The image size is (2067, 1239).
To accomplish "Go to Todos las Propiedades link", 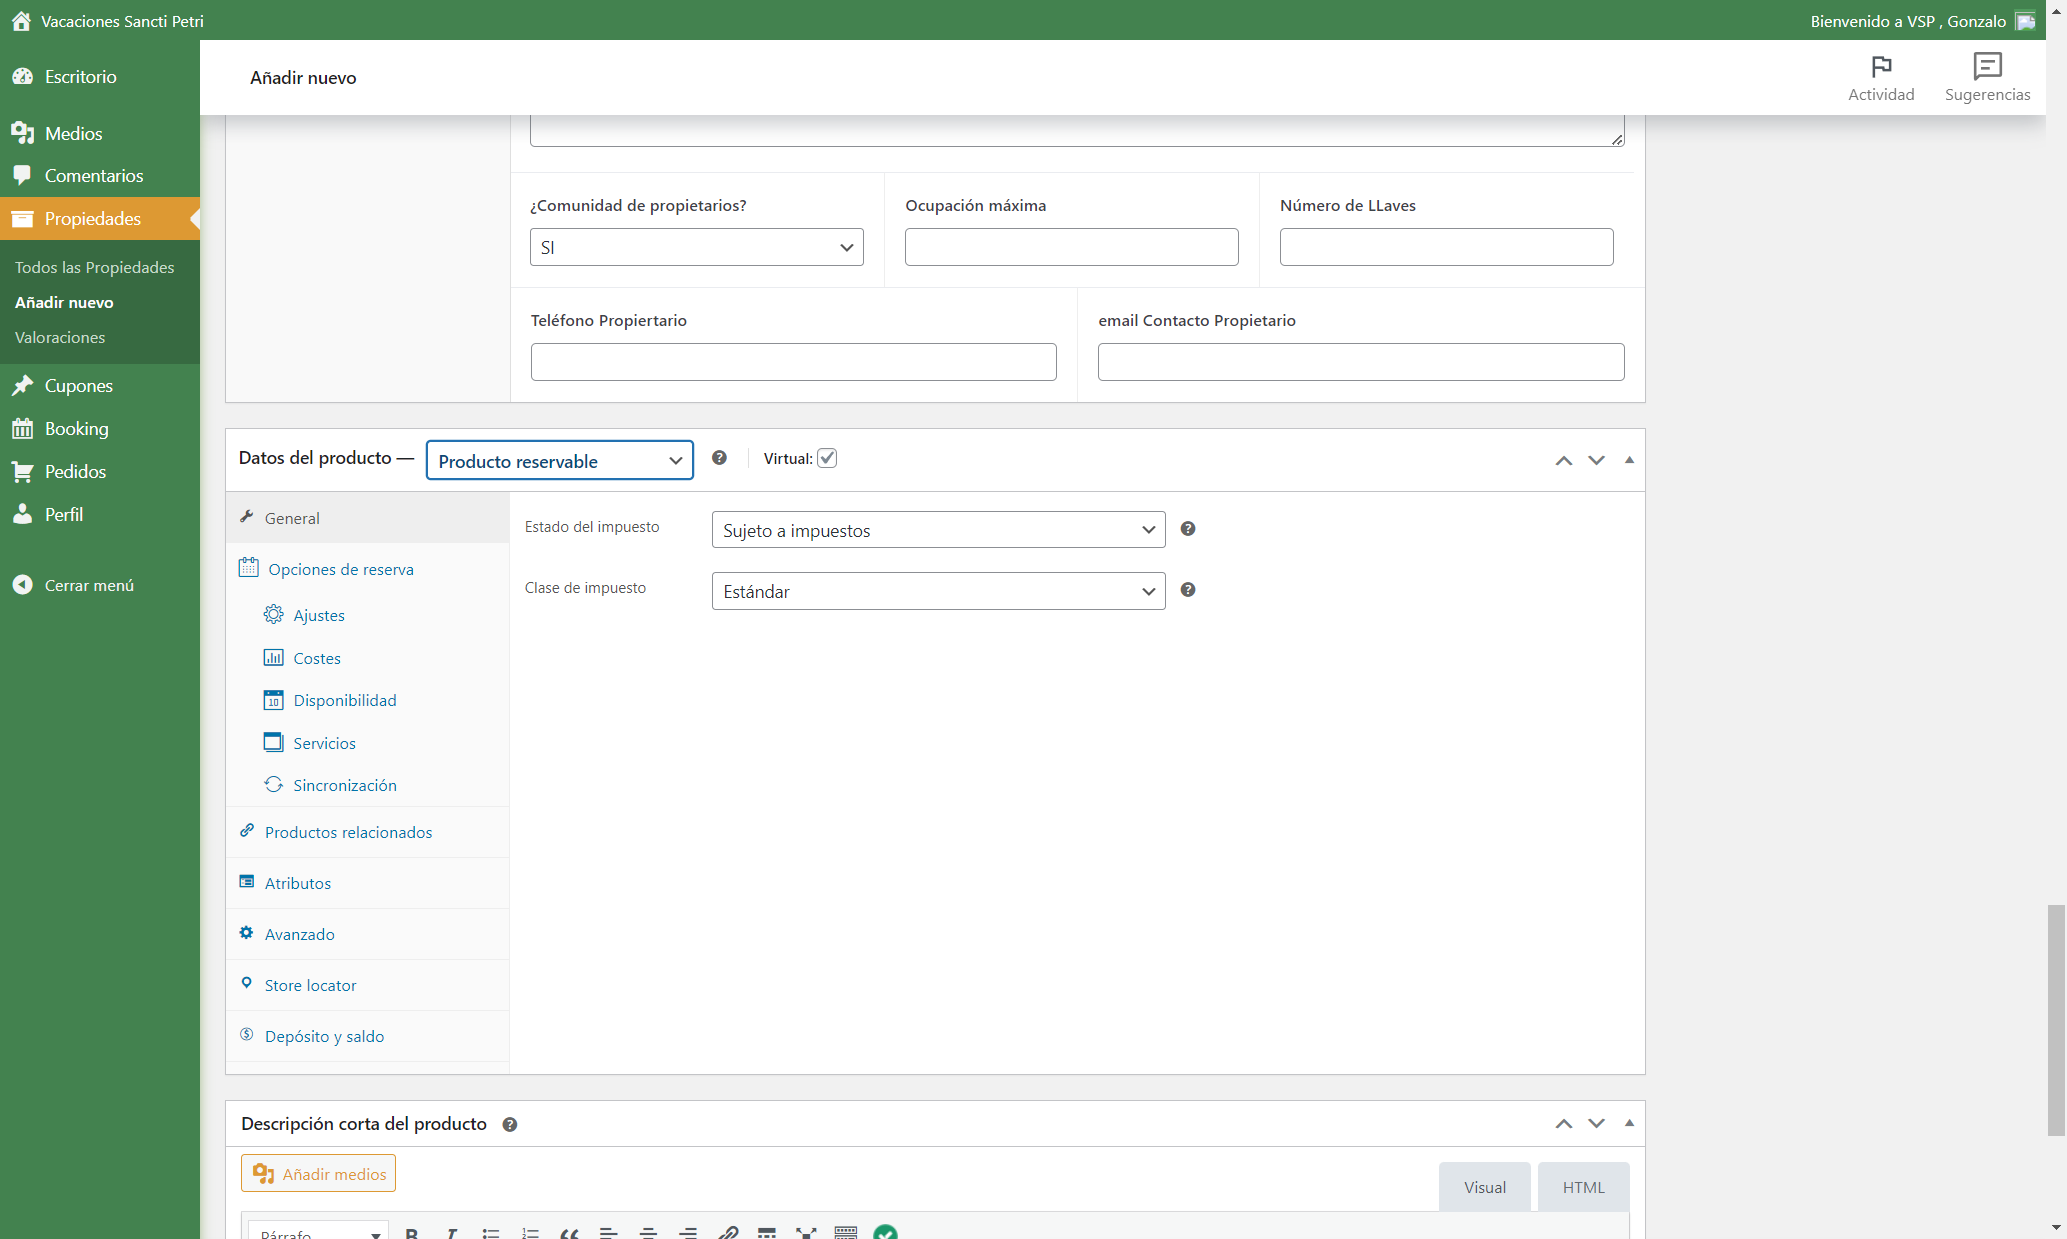I will pos(95,267).
